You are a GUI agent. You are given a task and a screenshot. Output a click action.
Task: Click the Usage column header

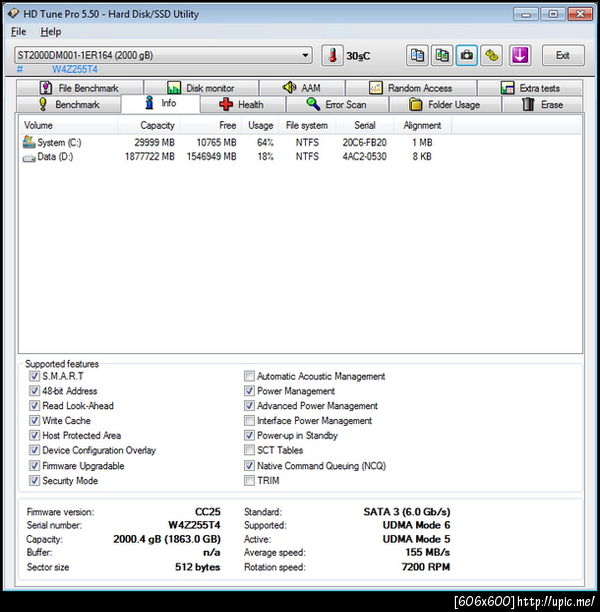pos(260,125)
